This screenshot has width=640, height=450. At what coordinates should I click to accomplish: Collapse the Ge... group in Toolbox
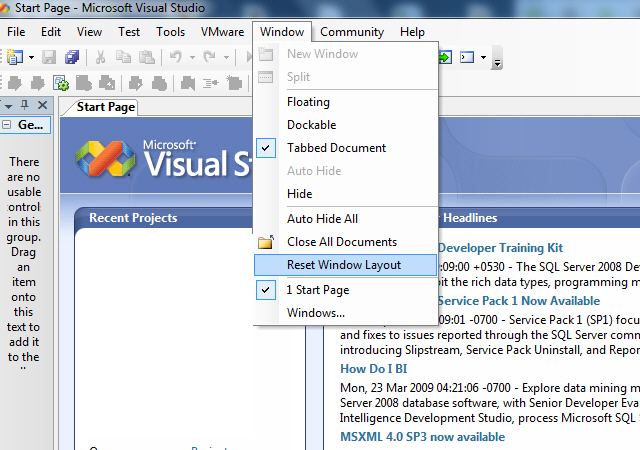pyautogui.click(x=6, y=125)
